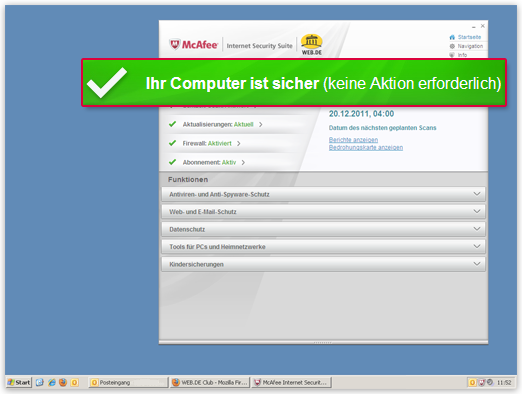Viewport: 522px width, 394px height.
Task: Open Abonnement details arrow
Action: point(243,162)
